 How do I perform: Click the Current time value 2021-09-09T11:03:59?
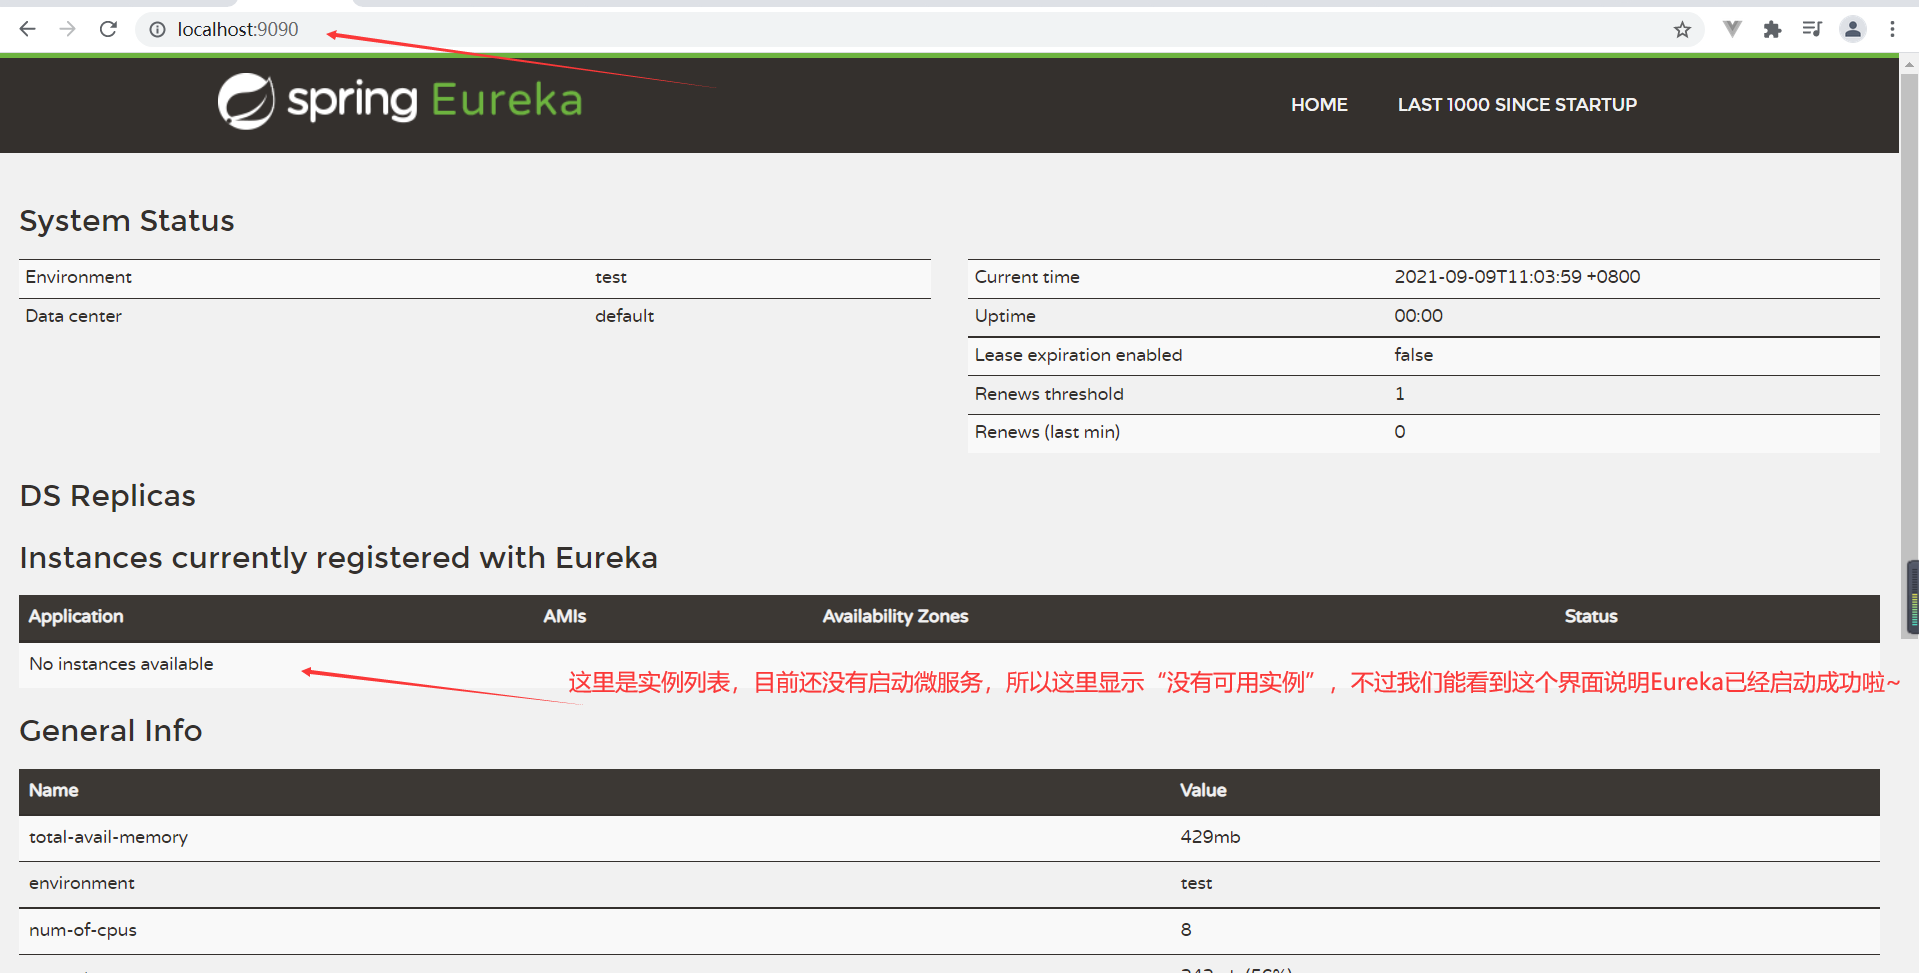click(x=1517, y=277)
